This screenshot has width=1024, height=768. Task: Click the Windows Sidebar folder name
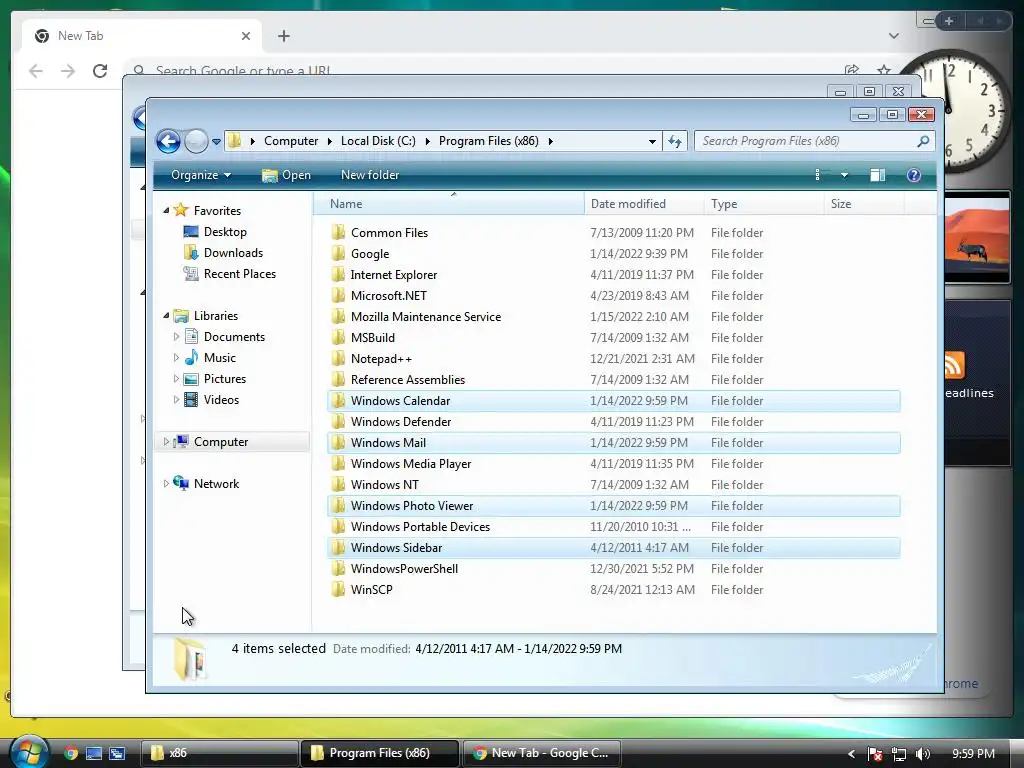396,548
